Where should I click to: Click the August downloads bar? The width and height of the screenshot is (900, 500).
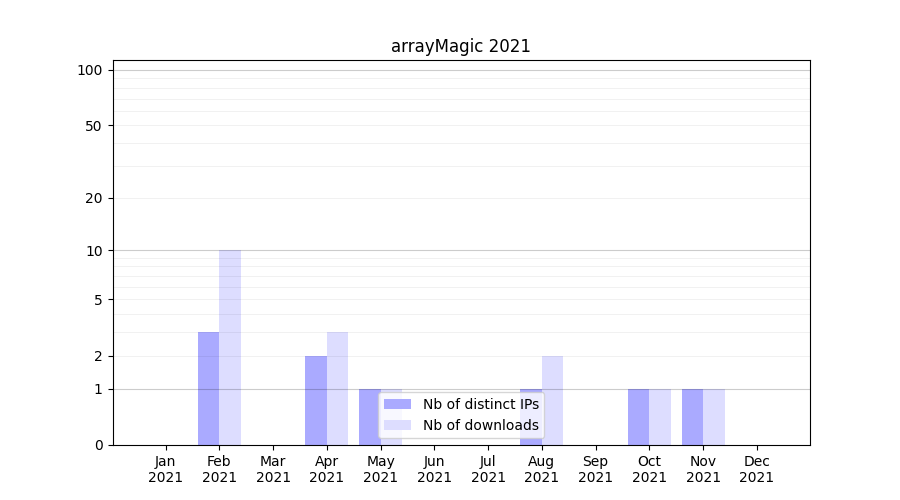coord(552,400)
